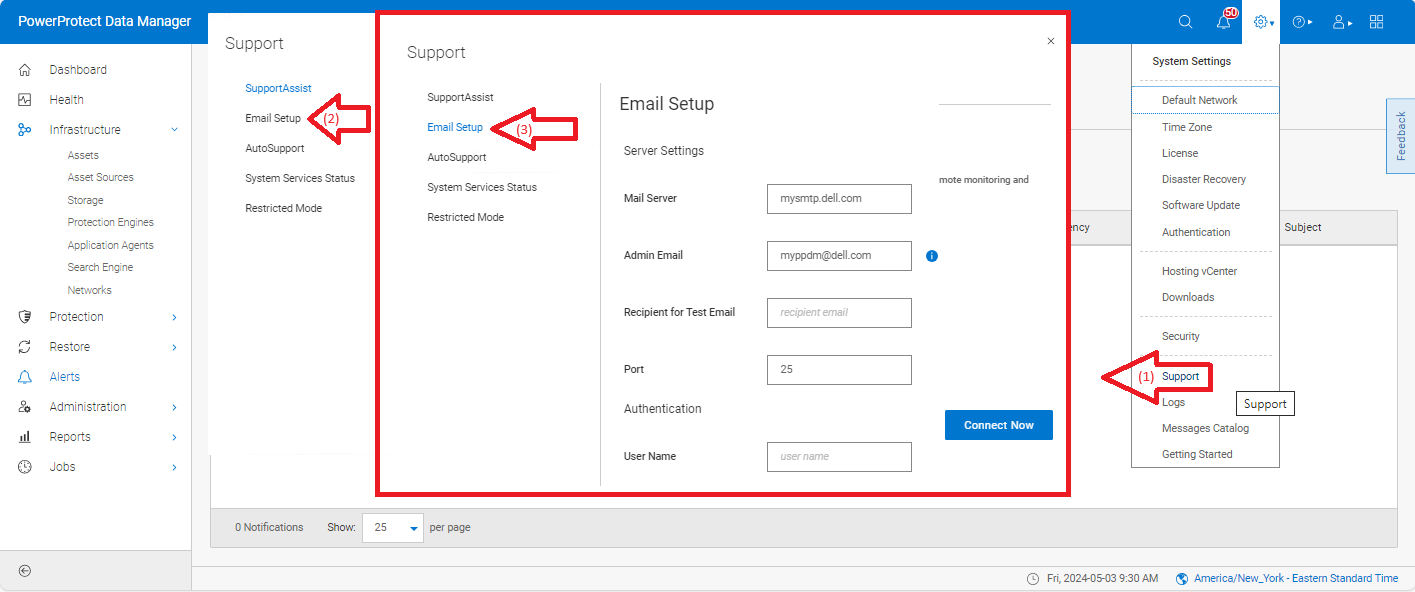Viewport: 1415px width, 592px height.
Task: Open the search using the magnifier icon
Action: pos(1185,21)
